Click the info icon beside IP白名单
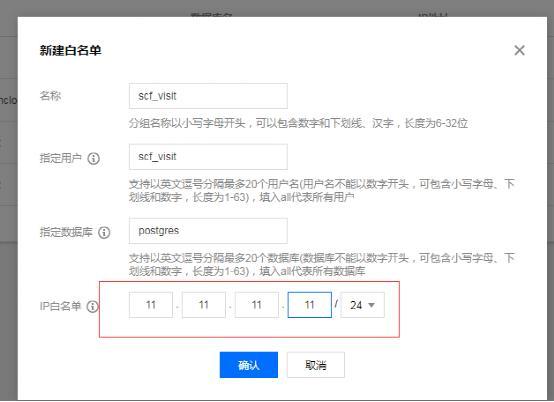554x402 pixels. point(93,306)
